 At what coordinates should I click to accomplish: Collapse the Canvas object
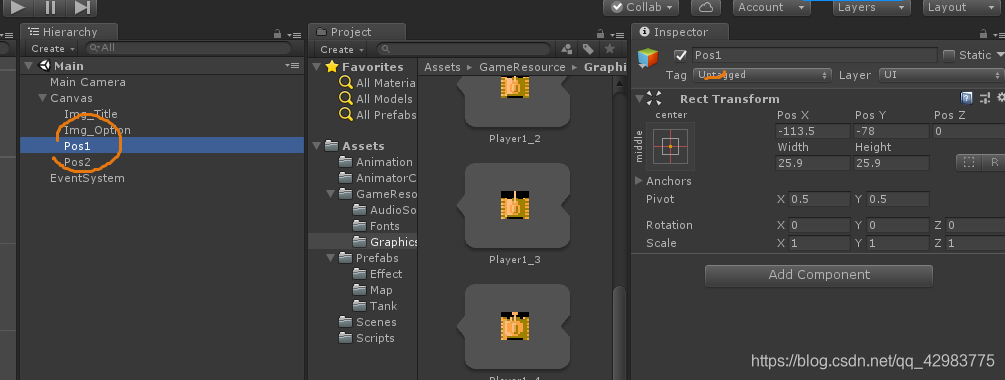pos(42,98)
